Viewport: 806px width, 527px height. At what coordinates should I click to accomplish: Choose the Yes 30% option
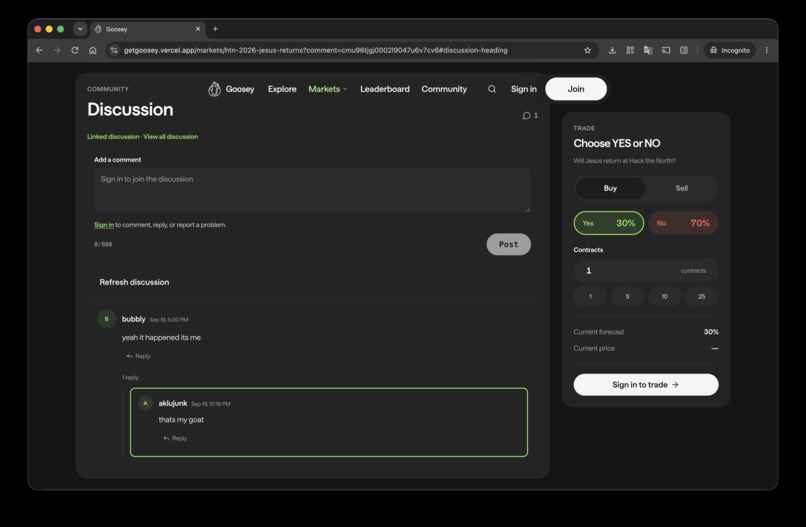pyautogui.click(x=609, y=223)
